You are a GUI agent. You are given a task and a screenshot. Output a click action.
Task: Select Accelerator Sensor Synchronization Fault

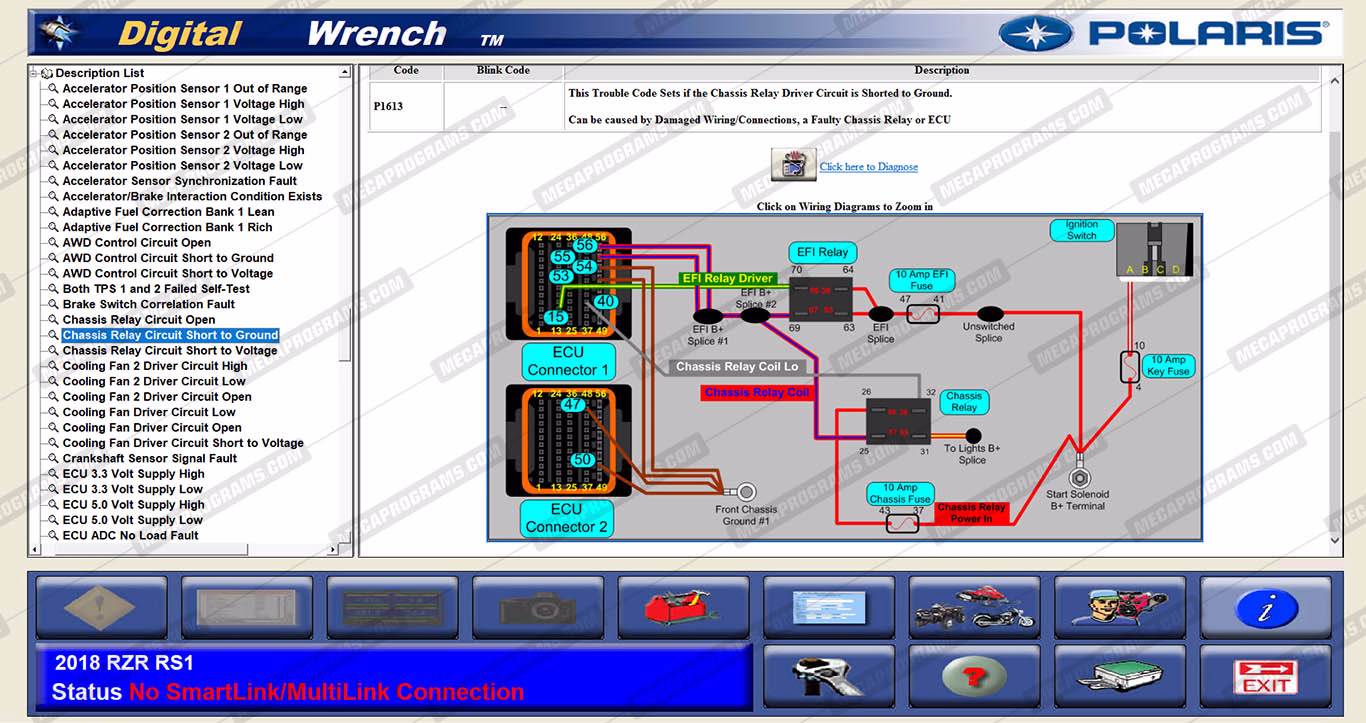[180, 181]
